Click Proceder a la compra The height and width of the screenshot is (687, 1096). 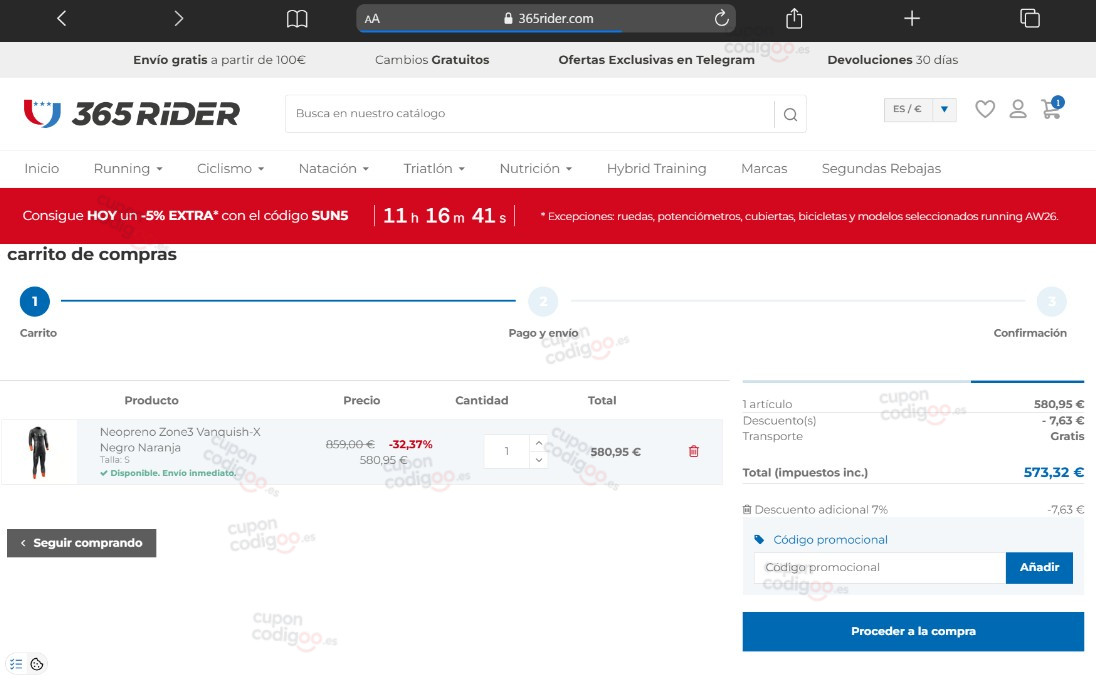pyautogui.click(x=913, y=631)
